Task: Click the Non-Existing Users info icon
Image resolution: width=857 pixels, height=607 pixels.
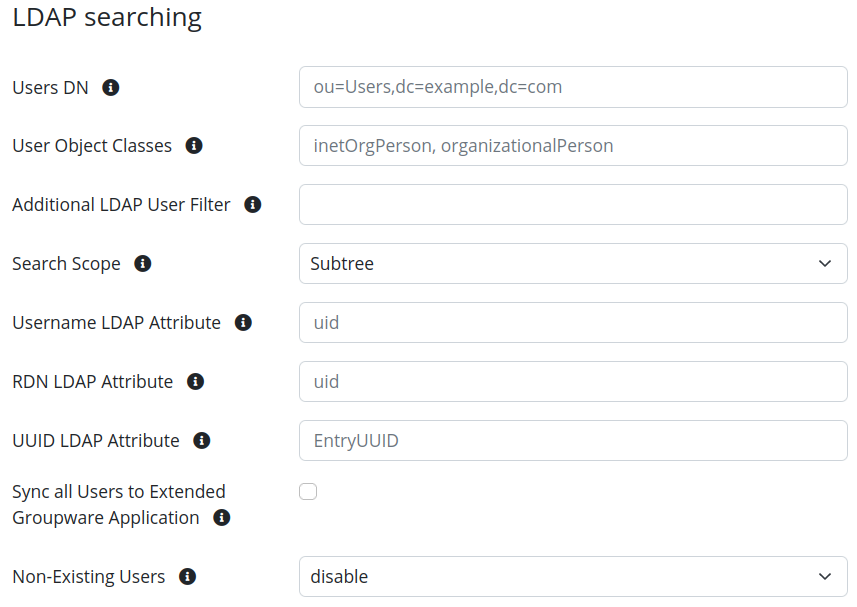Action: pyautogui.click(x=187, y=576)
